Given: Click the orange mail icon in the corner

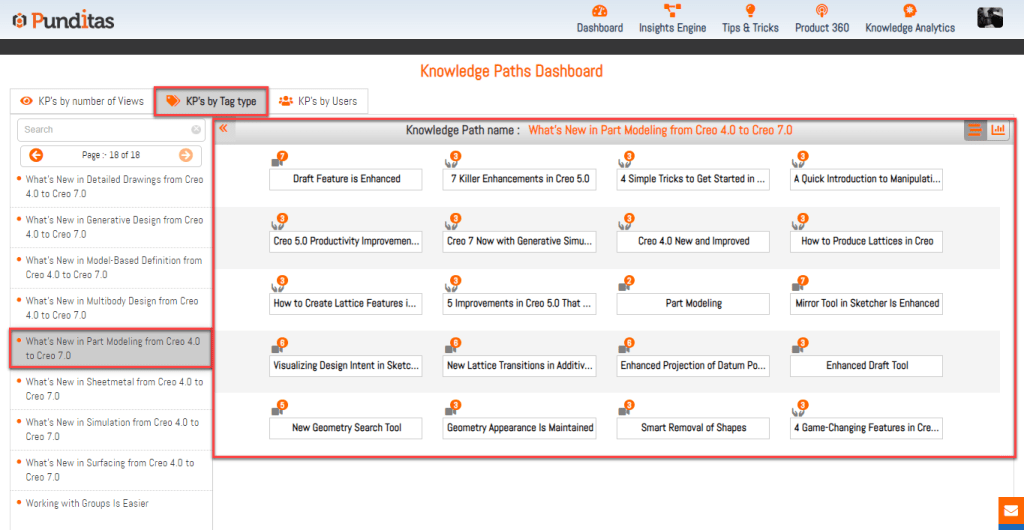Looking at the screenshot, I should point(1010,513).
